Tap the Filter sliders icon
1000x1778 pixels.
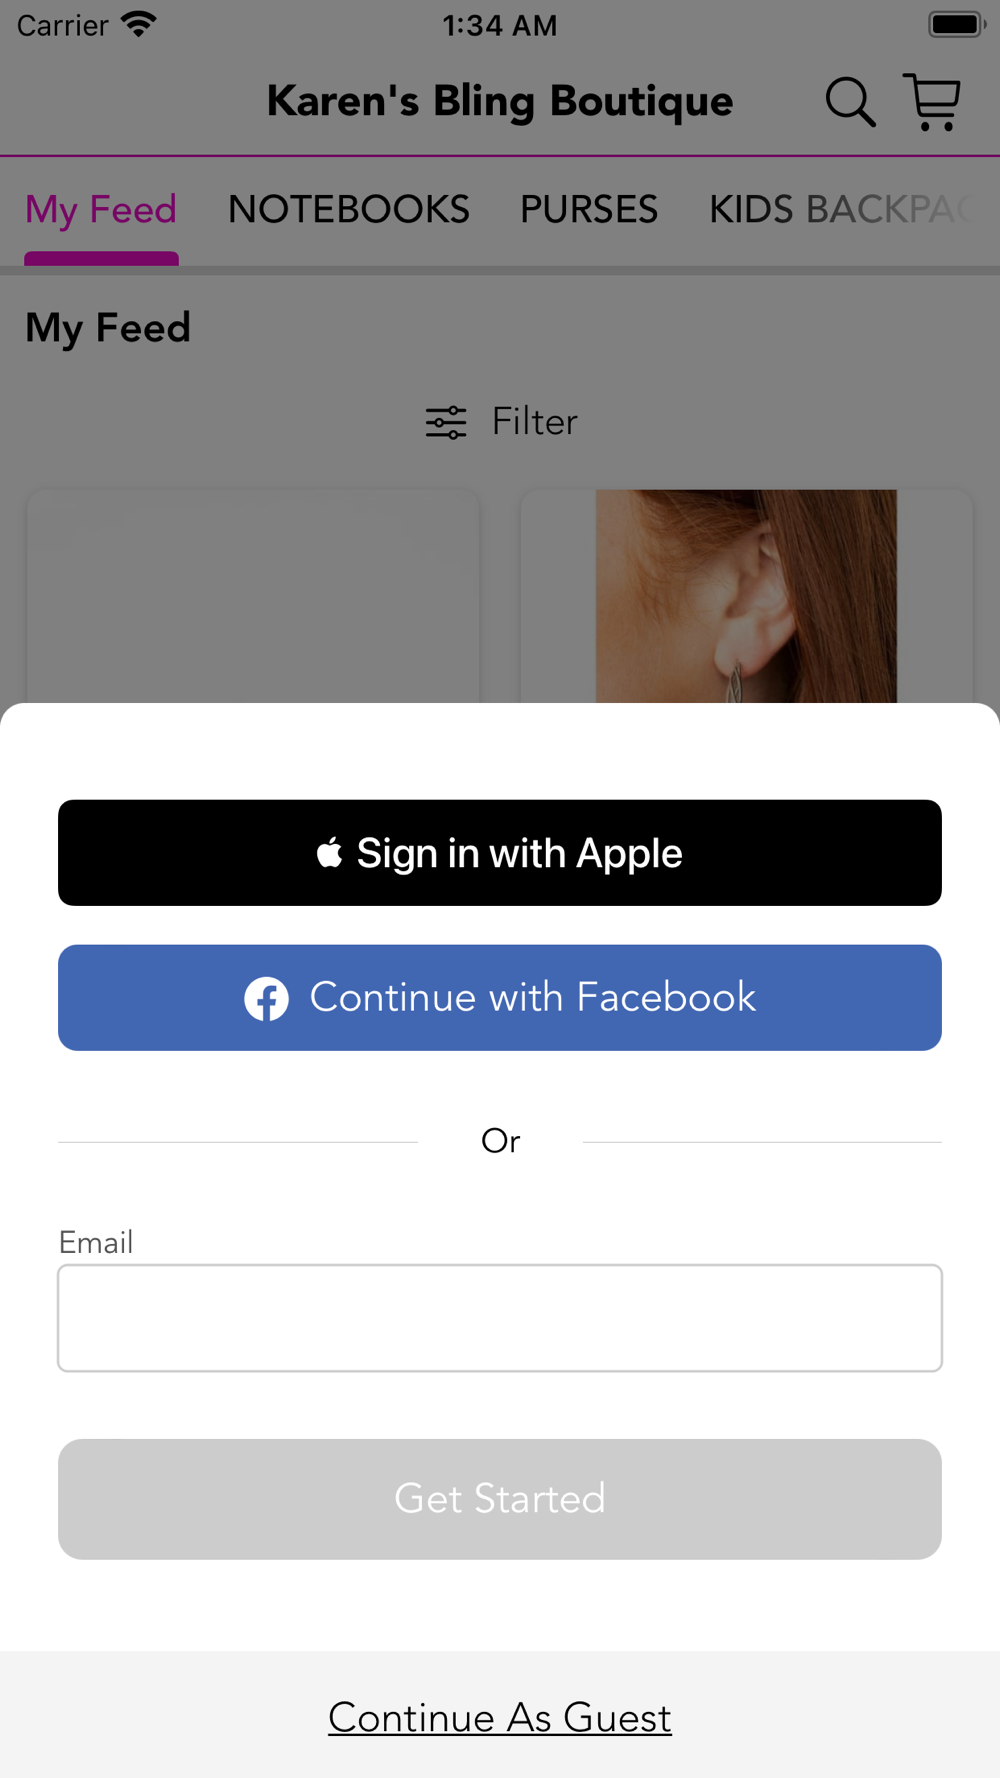click(x=446, y=422)
